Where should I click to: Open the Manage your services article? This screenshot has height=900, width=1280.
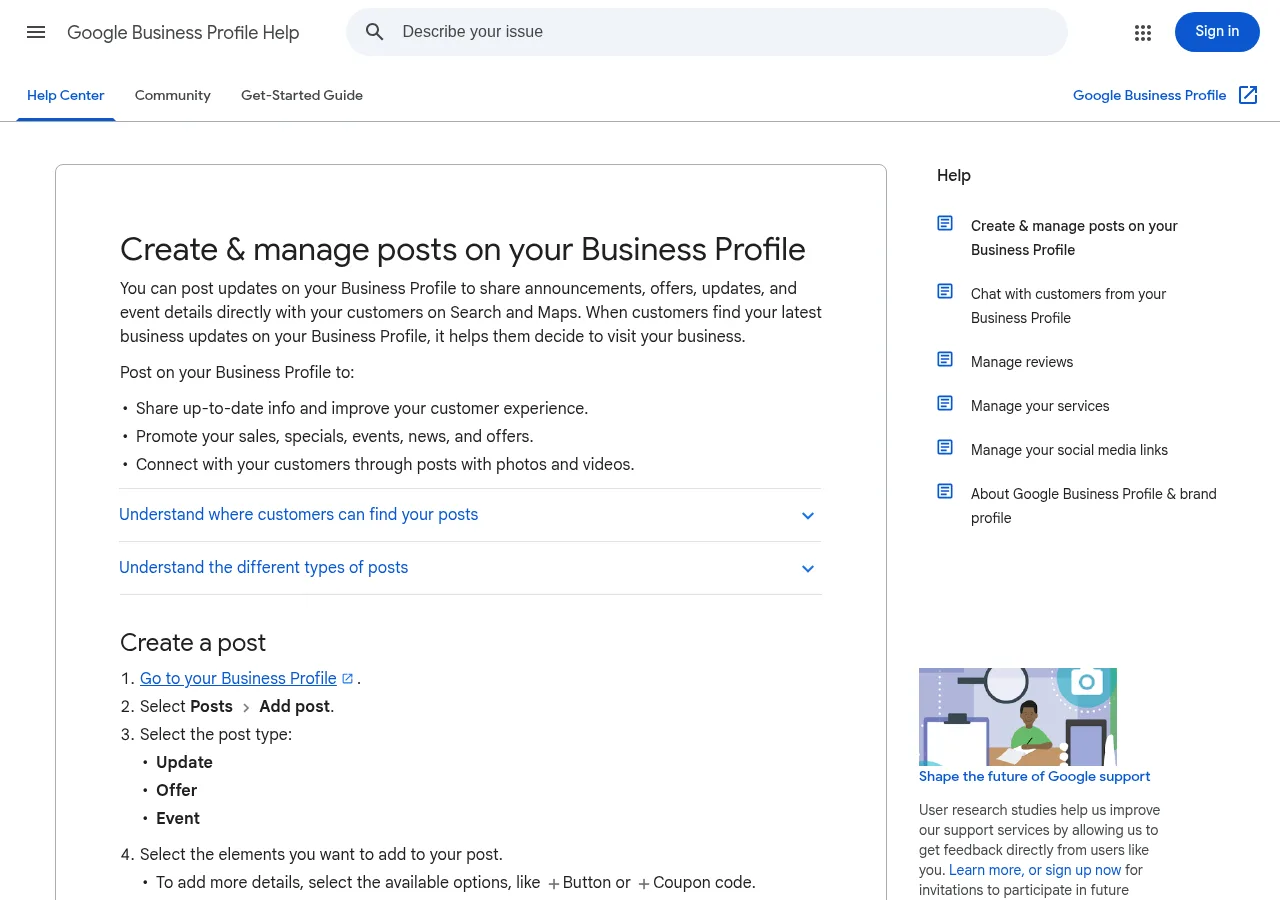[x=1040, y=406]
